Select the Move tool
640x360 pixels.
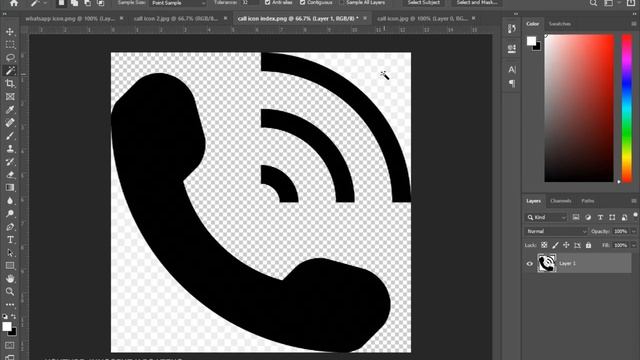pos(10,31)
